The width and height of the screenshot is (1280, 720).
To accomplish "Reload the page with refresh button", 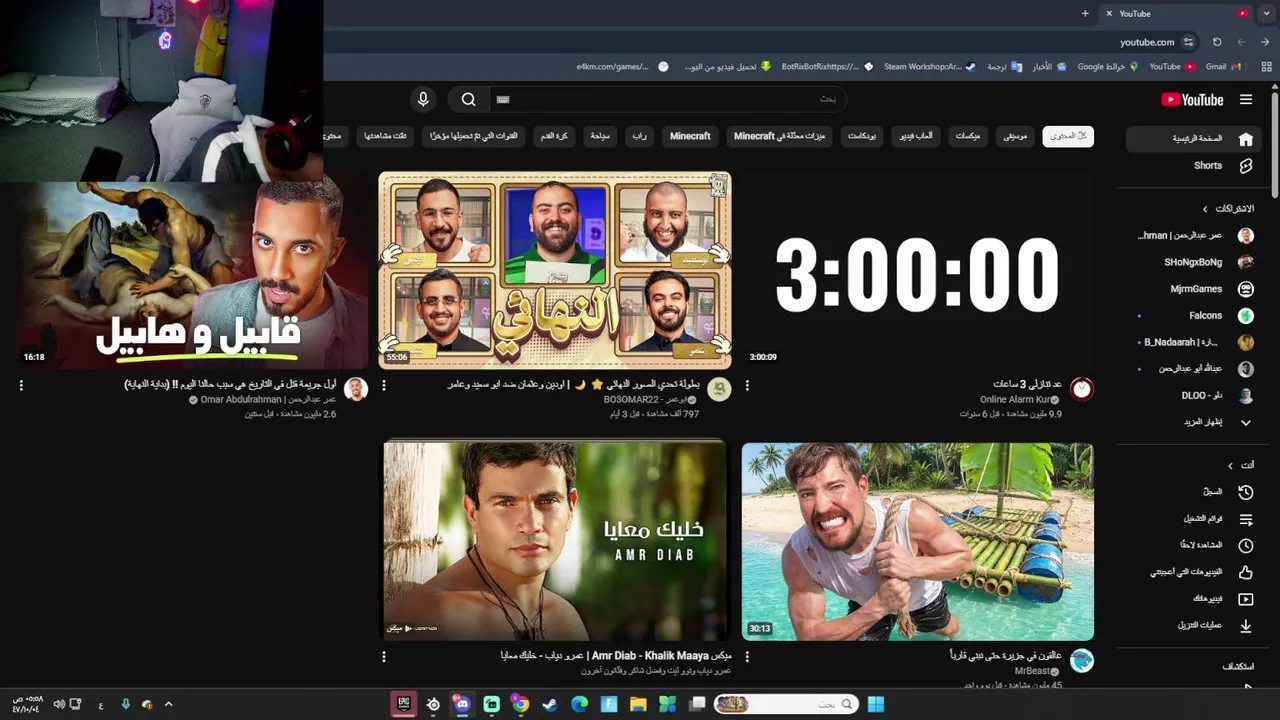I will coord(1217,42).
